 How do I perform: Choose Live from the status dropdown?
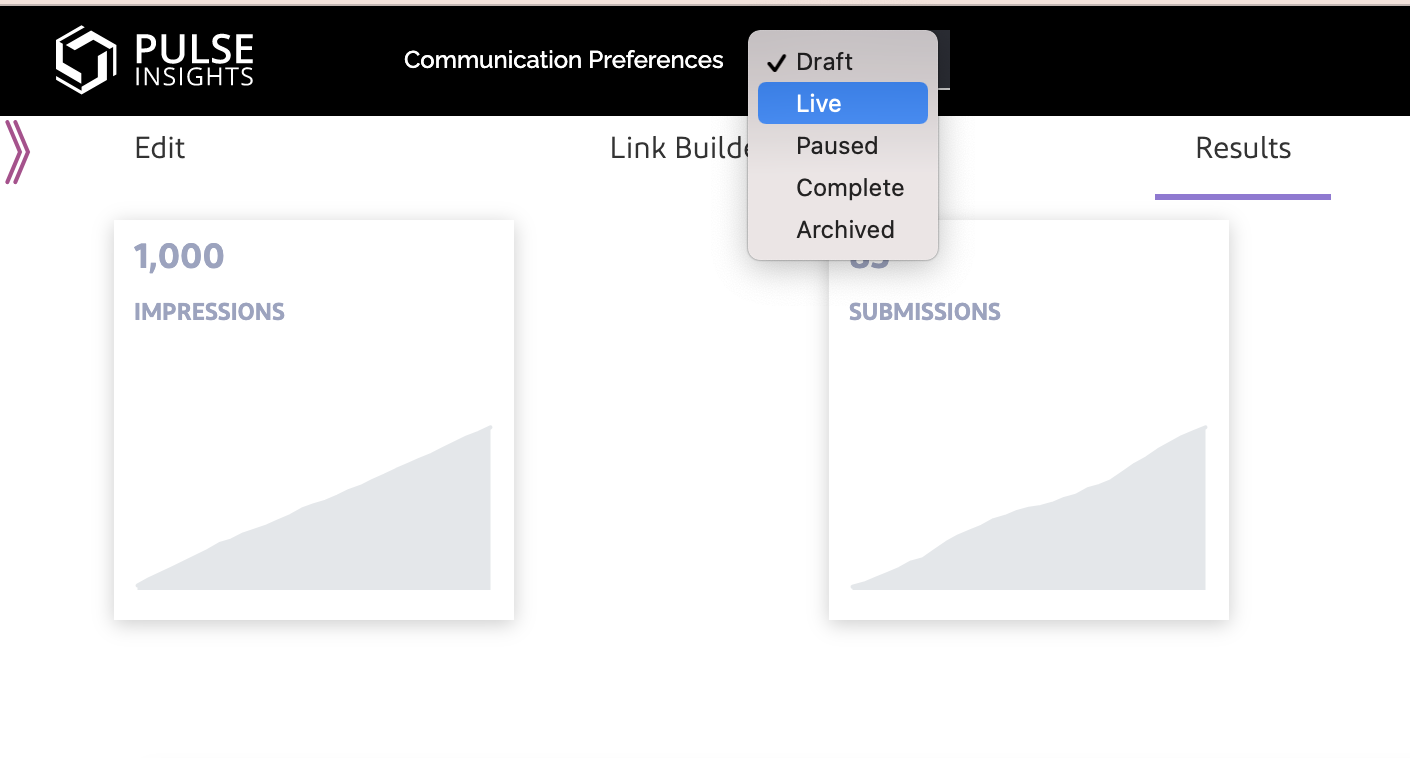click(x=819, y=104)
